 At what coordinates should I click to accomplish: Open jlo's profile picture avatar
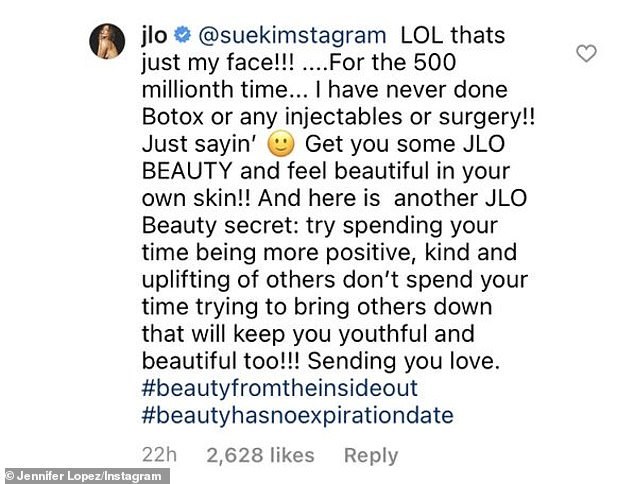click(x=107, y=41)
